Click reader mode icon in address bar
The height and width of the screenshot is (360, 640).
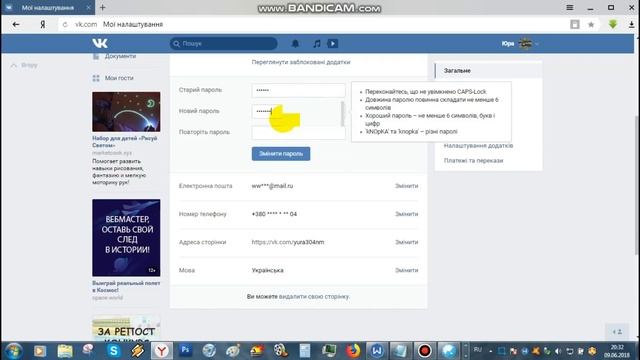575,24
